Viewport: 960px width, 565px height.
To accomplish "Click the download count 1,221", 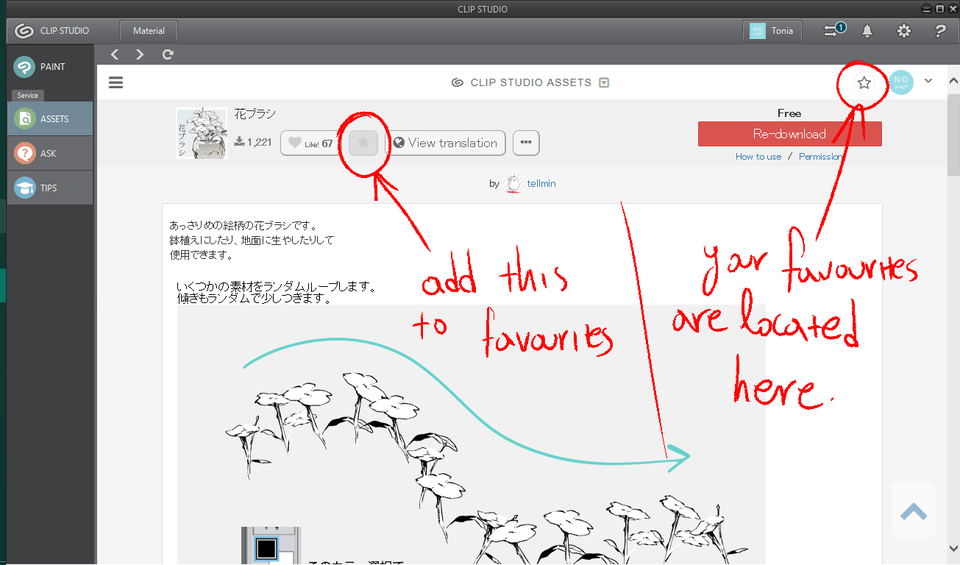I will (x=253, y=142).
